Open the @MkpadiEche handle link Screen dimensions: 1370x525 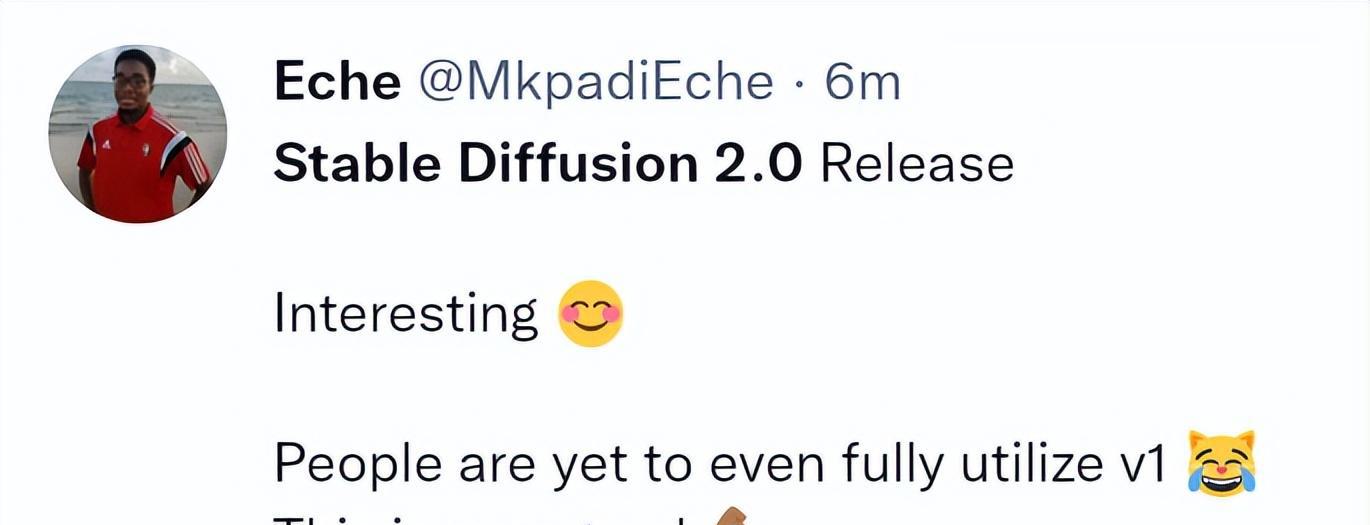pos(595,82)
